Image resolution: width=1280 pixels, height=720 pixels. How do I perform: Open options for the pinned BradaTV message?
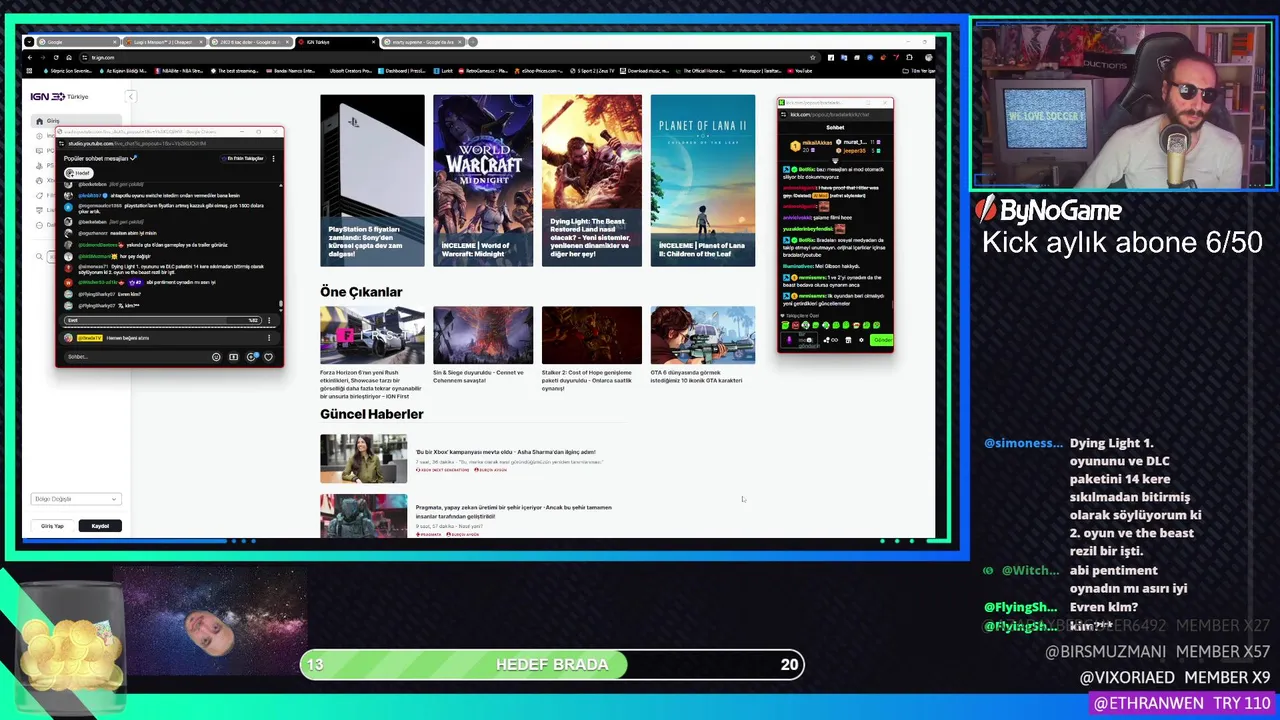click(x=268, y=338)
